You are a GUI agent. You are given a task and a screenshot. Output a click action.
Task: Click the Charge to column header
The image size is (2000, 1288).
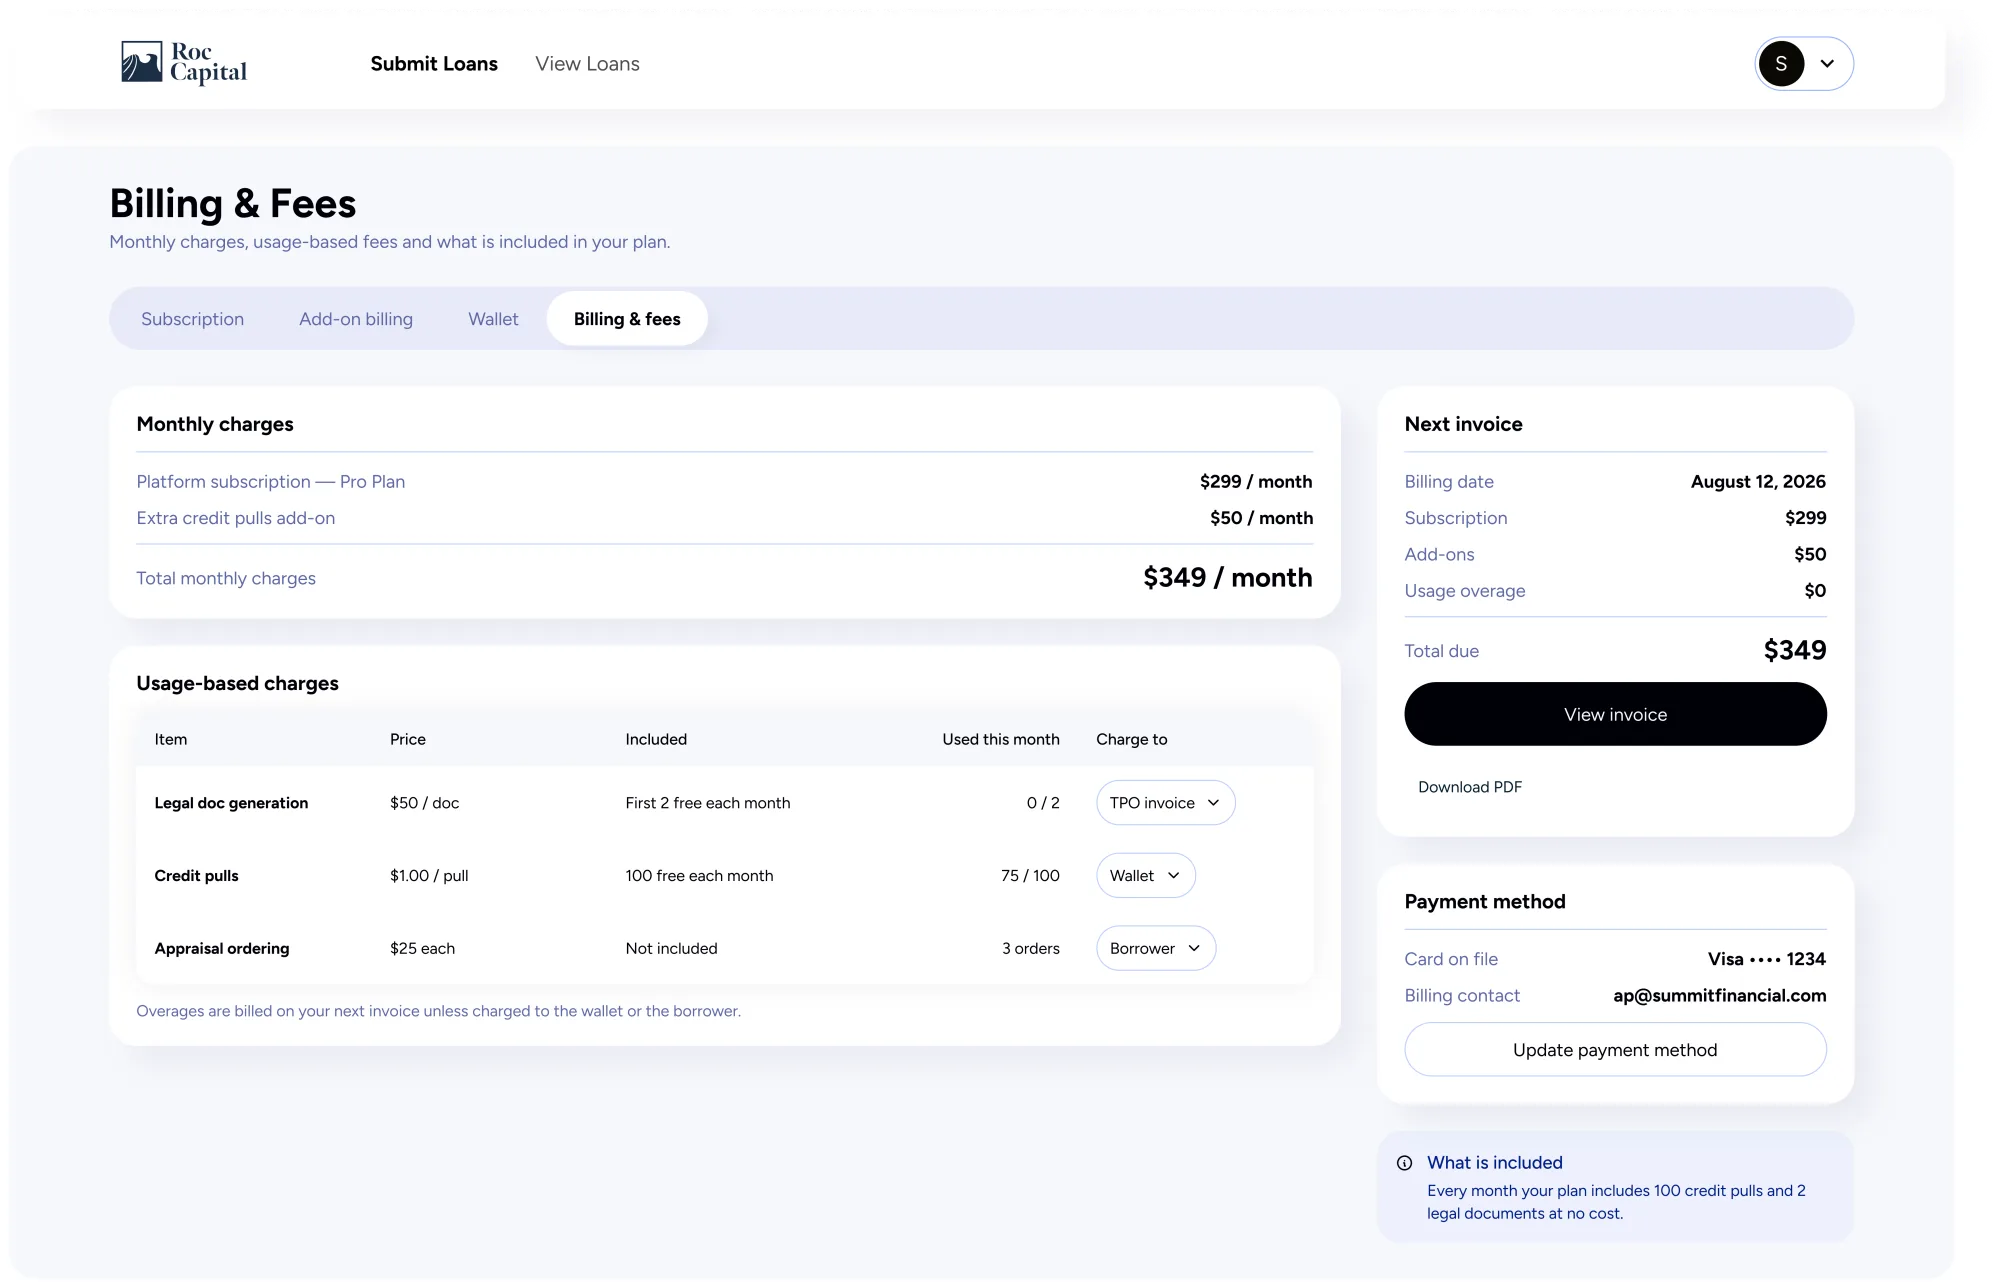tap(1132, 740)
